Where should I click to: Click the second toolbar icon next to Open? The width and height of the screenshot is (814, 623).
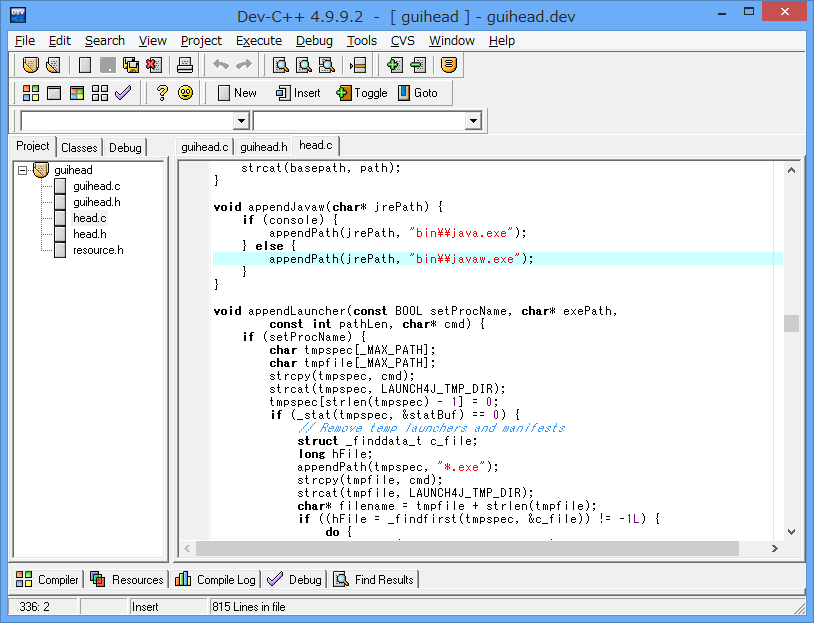coord(53,65)
